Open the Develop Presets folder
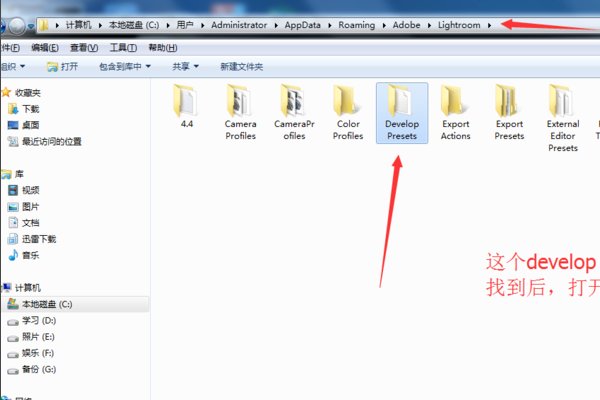The height and width of the screenshot is (400, 600). click(x=401, y=110)
